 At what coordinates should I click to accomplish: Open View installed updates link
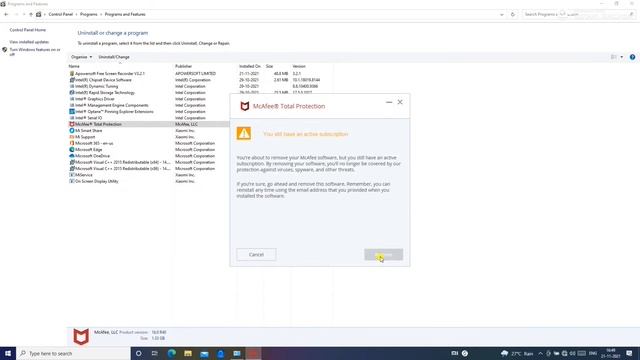click(29, 42)
